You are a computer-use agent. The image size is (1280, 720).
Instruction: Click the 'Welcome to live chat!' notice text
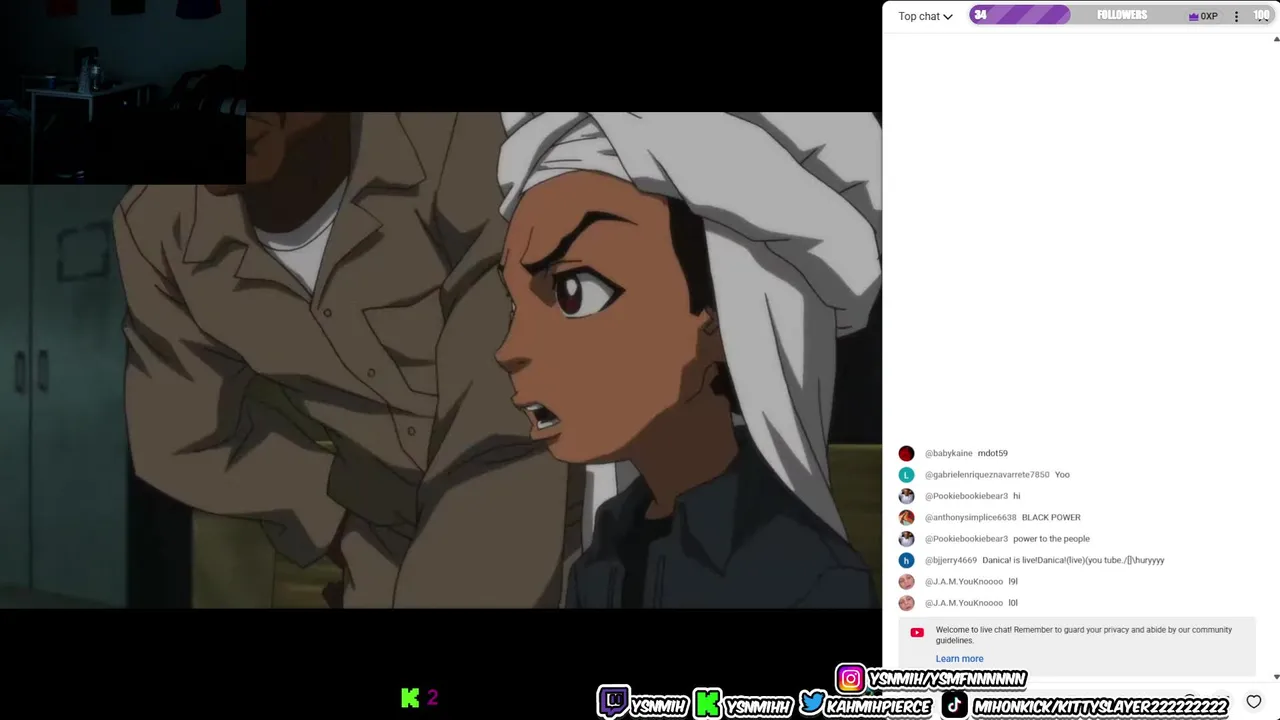1083,635
